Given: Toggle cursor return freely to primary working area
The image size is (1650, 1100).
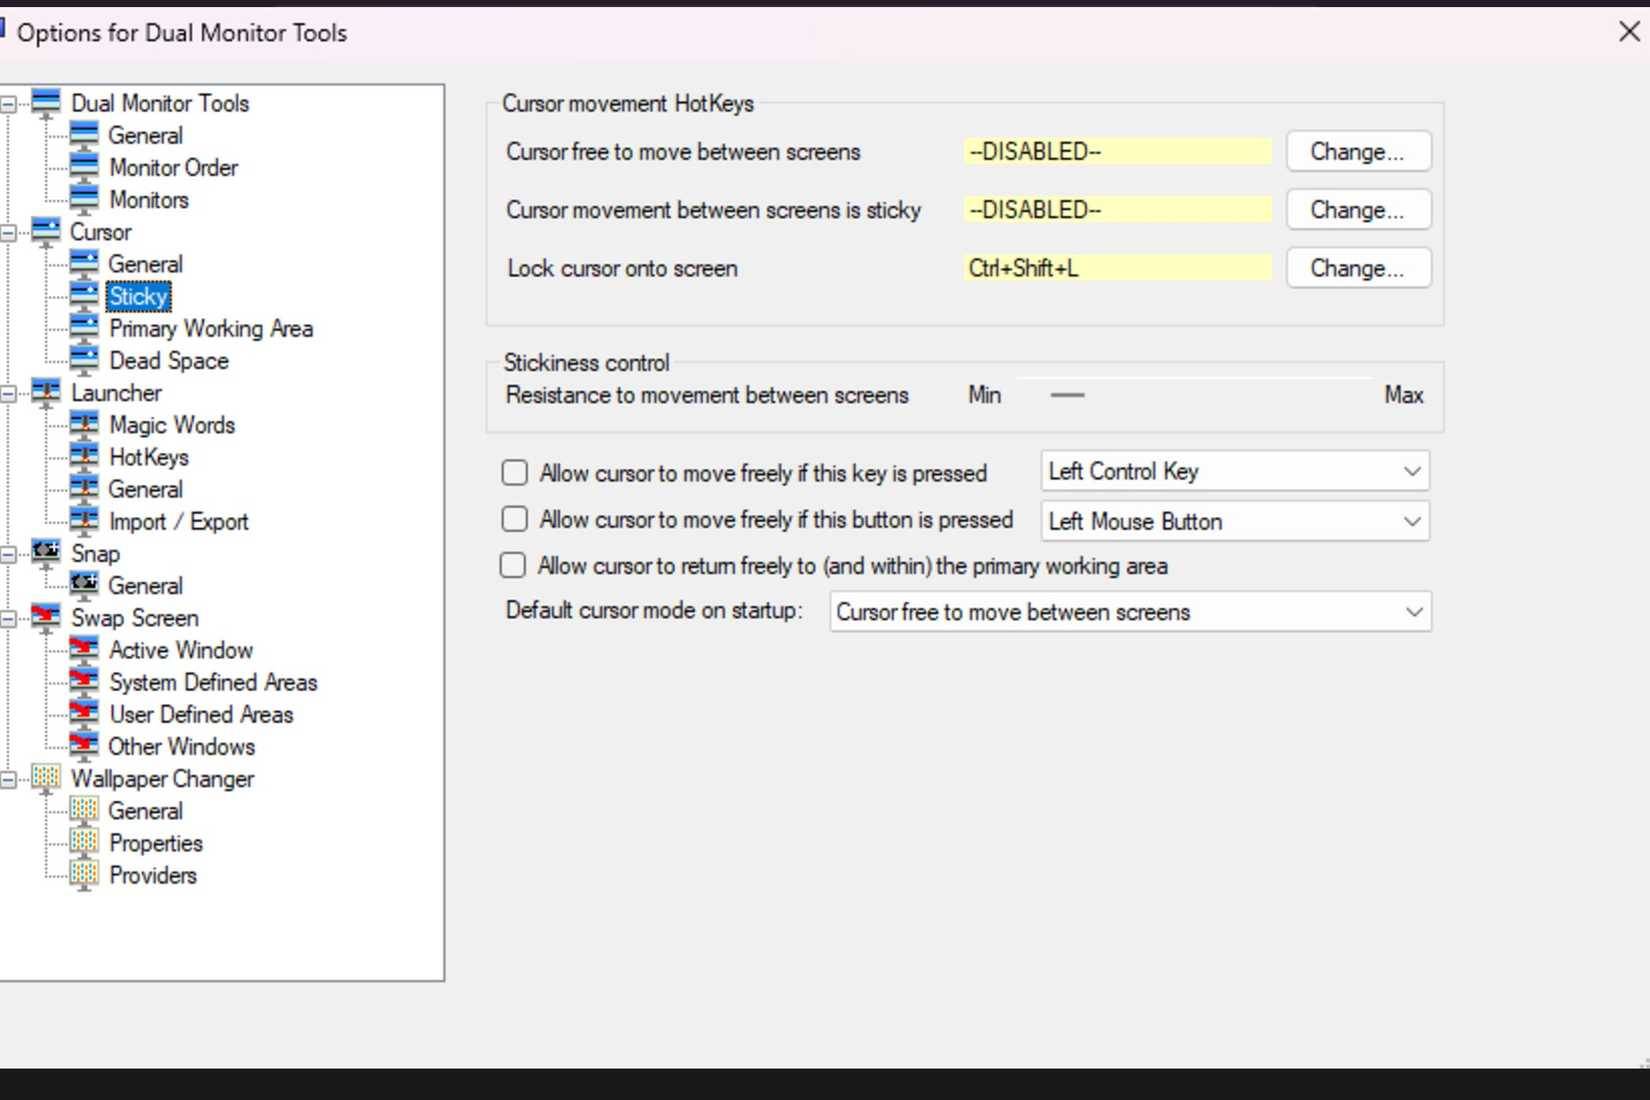Looking at the screenshot, I should point(513,566).
